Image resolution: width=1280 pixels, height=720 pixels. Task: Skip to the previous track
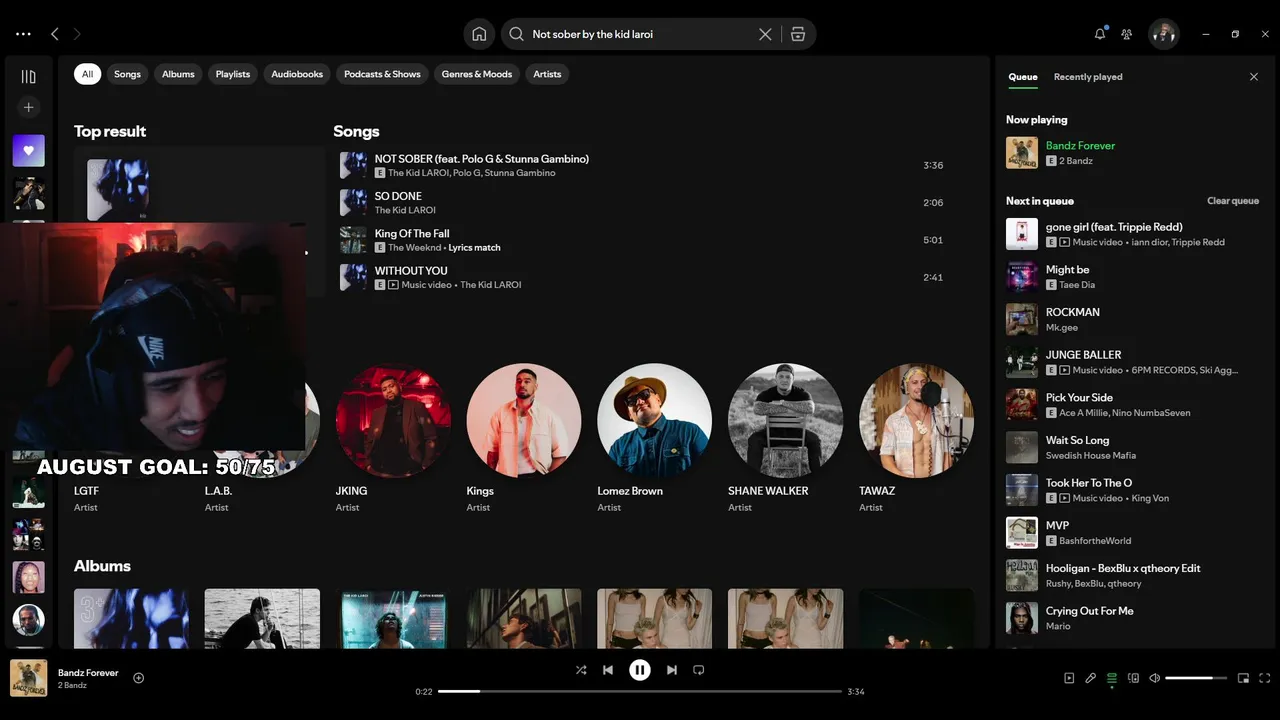[608, 670]
